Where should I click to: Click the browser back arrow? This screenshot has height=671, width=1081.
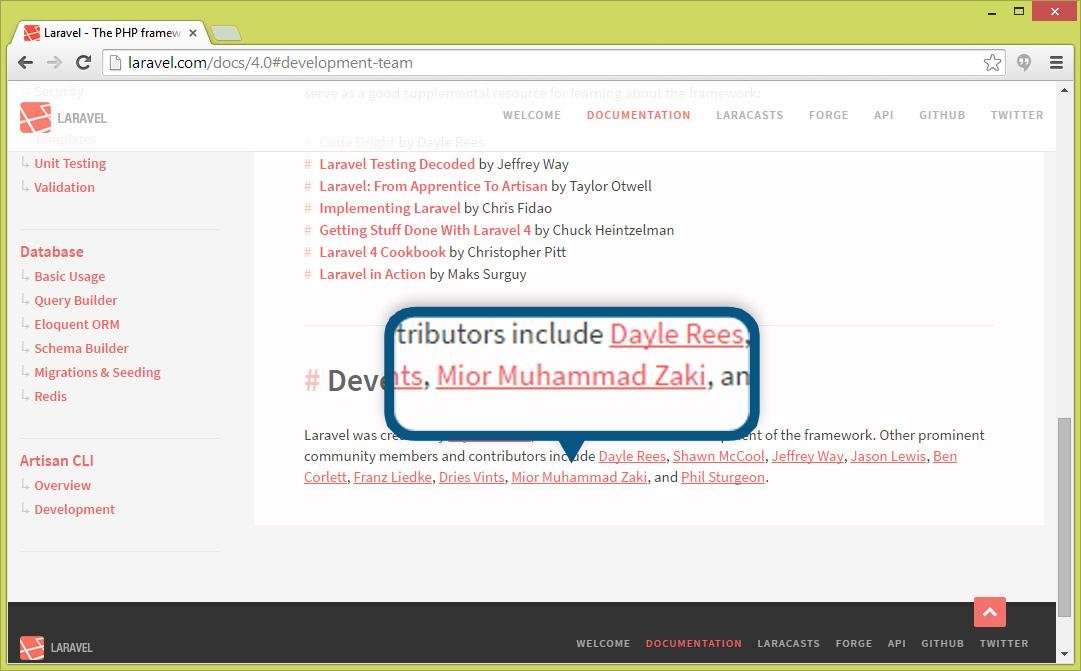point(26,63)
